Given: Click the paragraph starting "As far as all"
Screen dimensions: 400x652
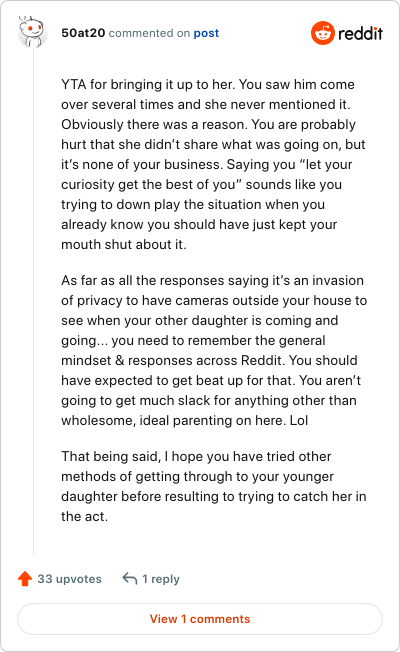Looking at the screenshot, I should click(x=214, y=350).
